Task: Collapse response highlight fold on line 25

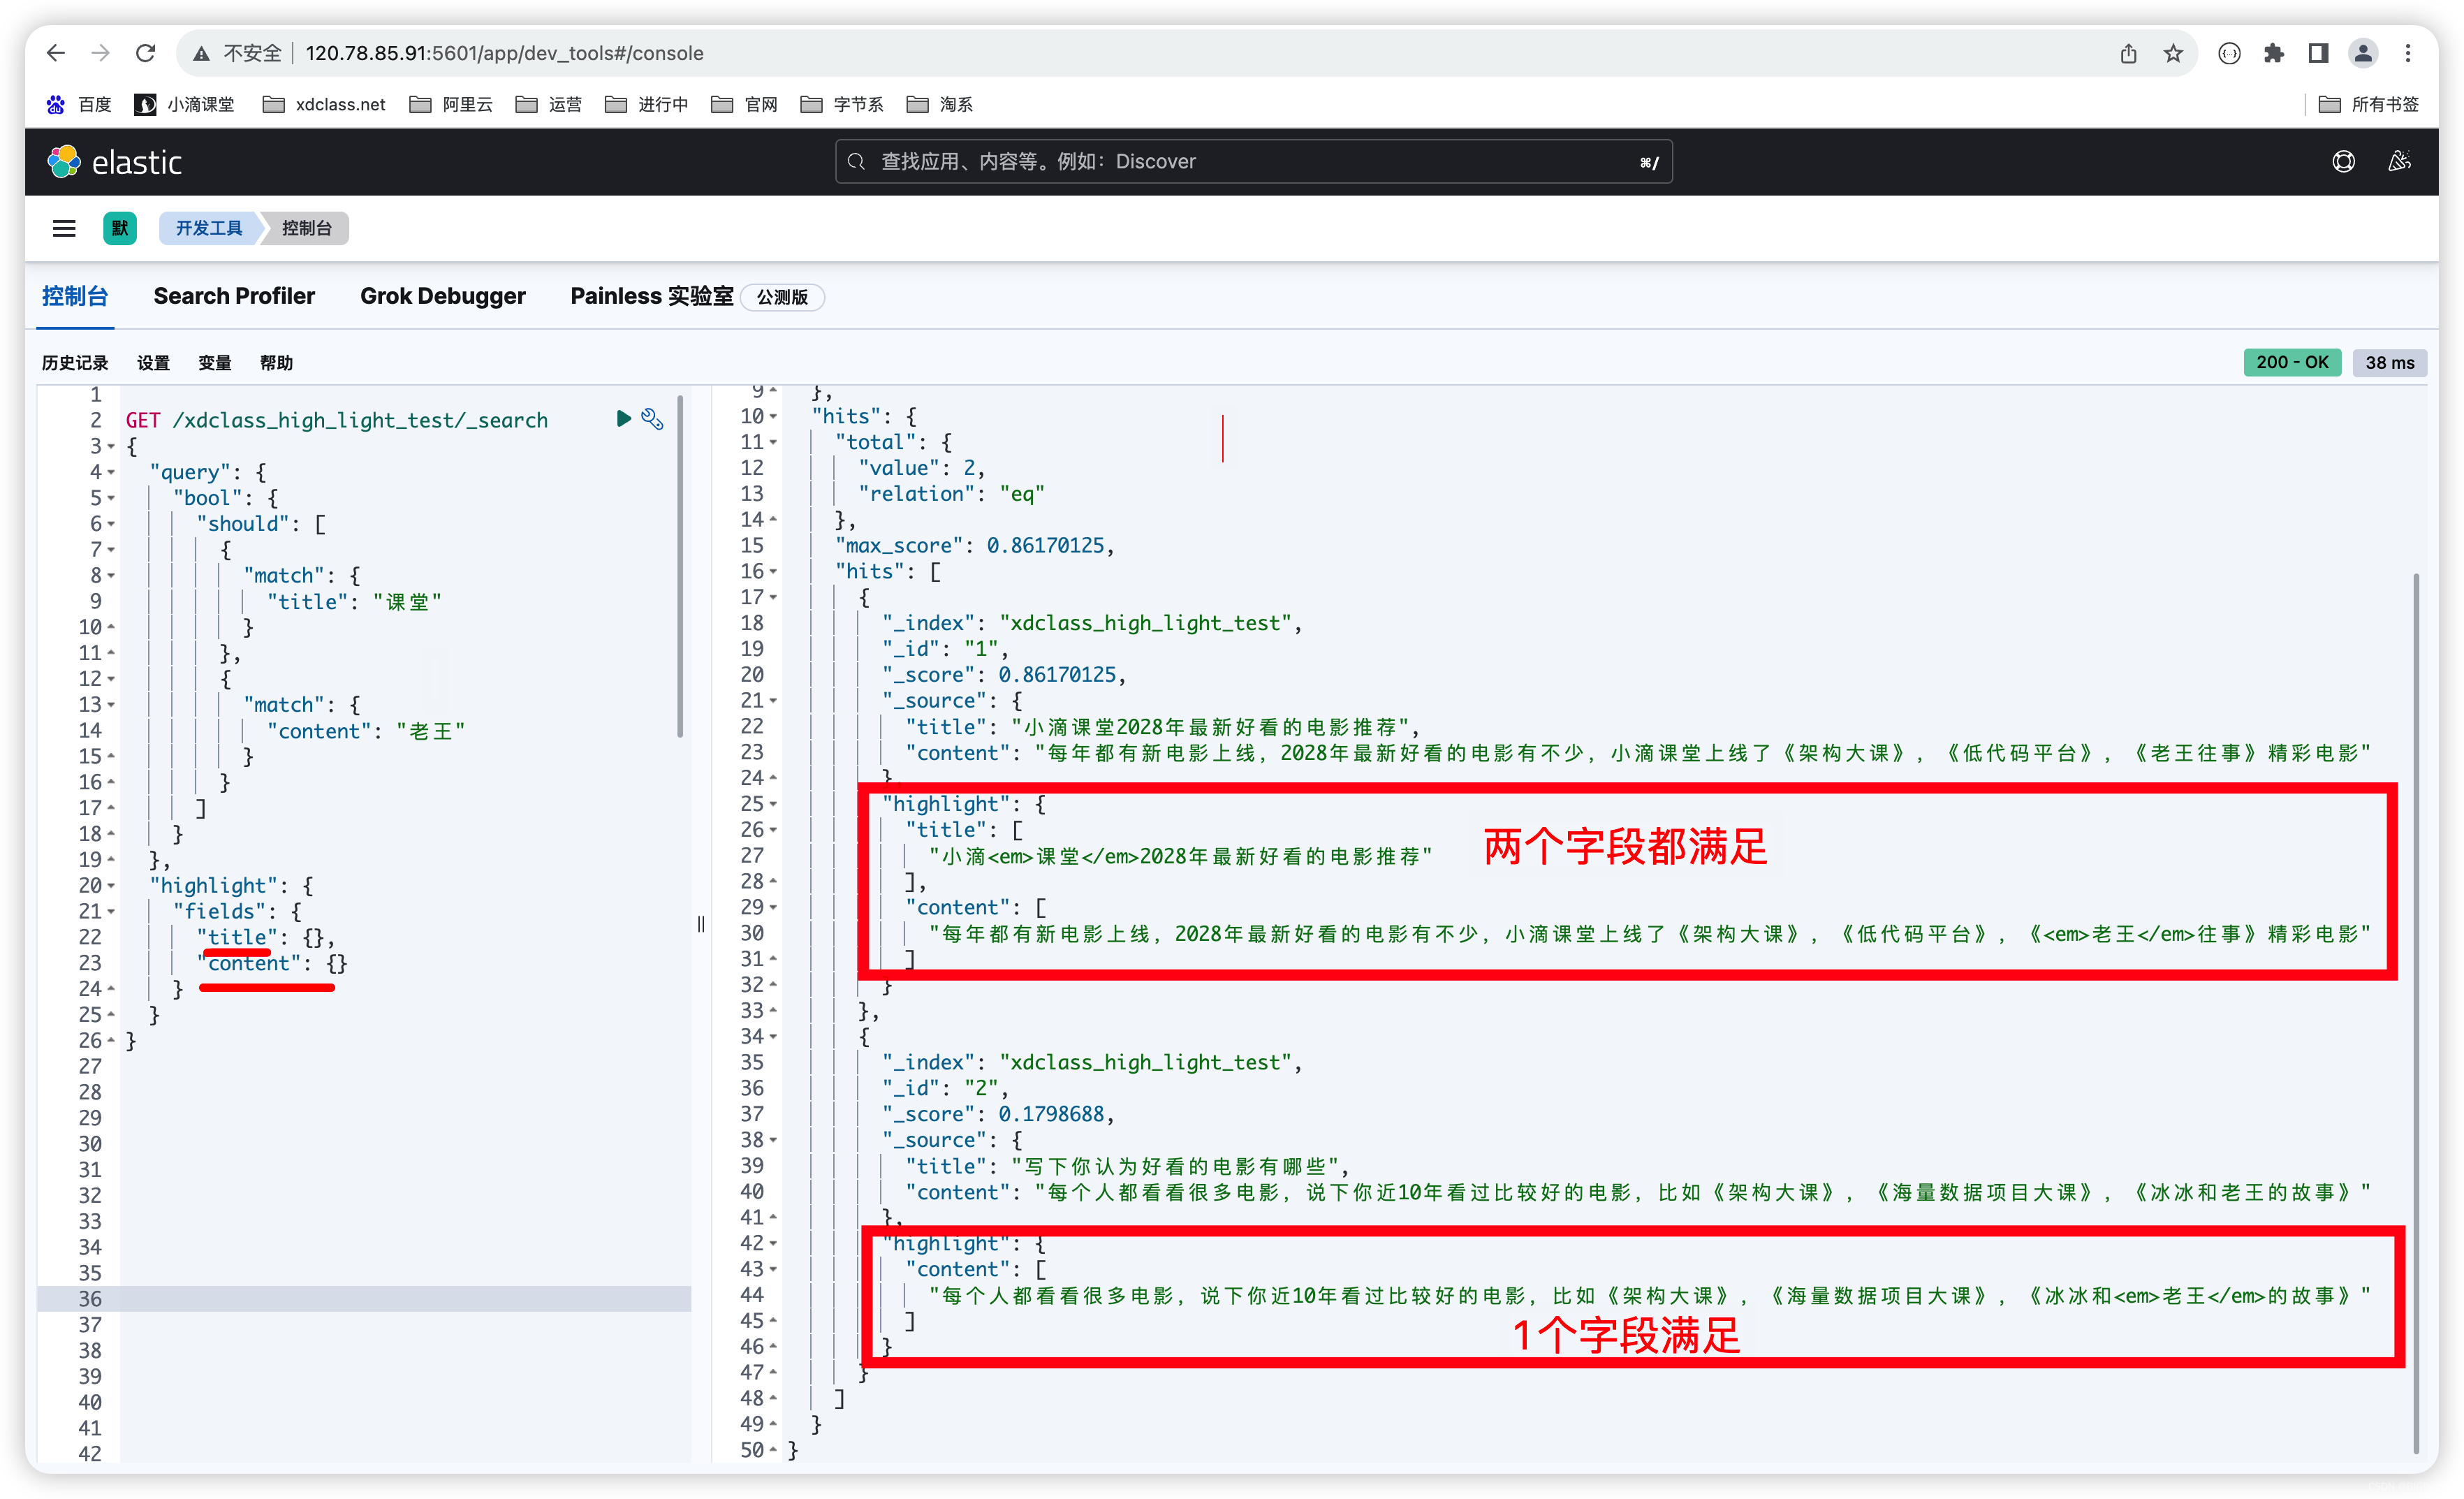Action: pos(773,804)
